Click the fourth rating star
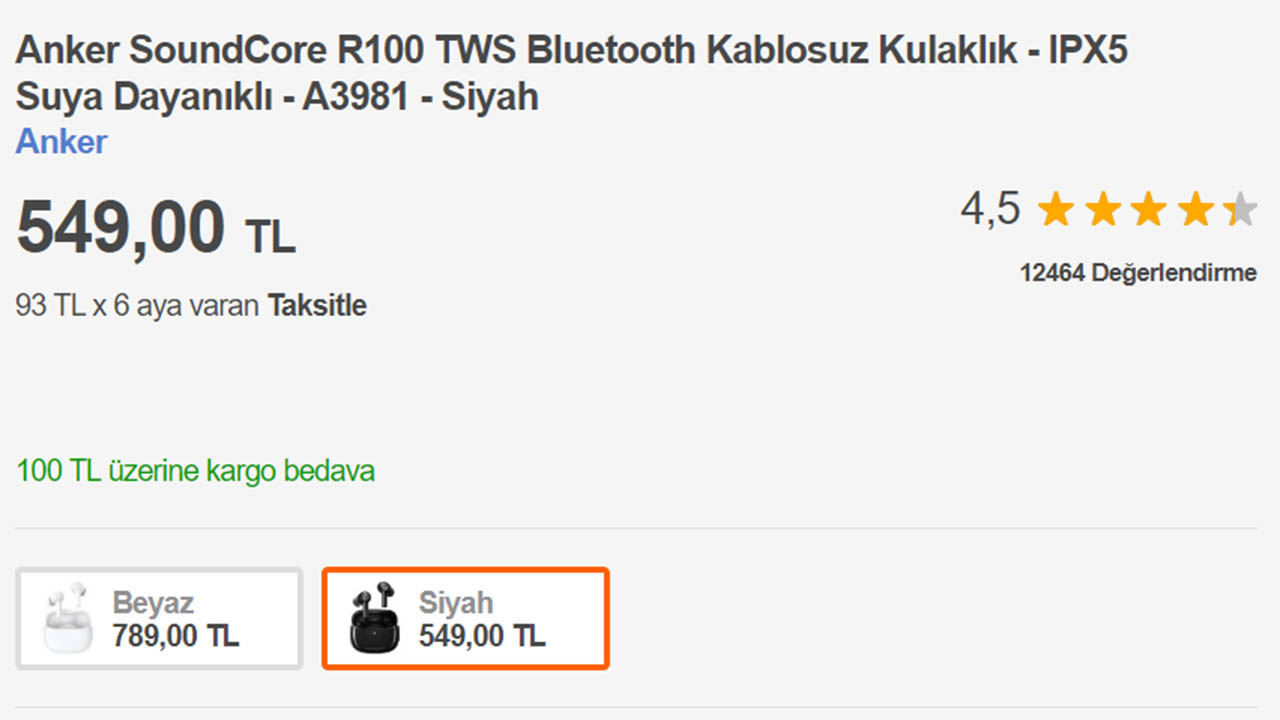The width and height of the screenshot is (1280, 720). 1194,210
